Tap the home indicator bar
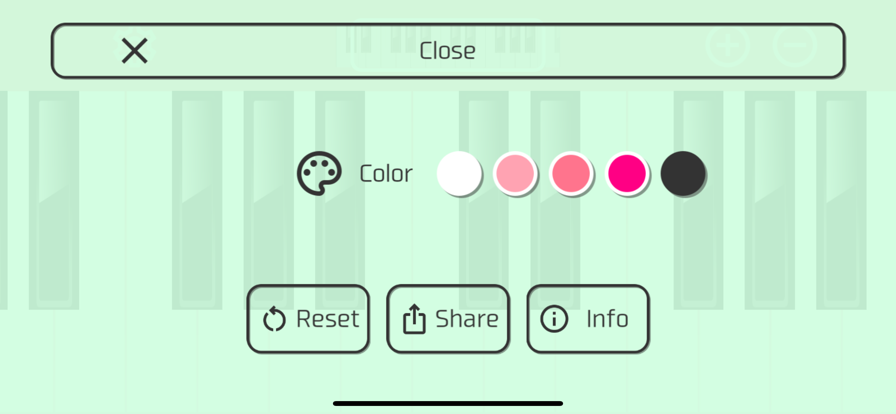This screenshot has height=414, width=896. click(x=448, y=404)
